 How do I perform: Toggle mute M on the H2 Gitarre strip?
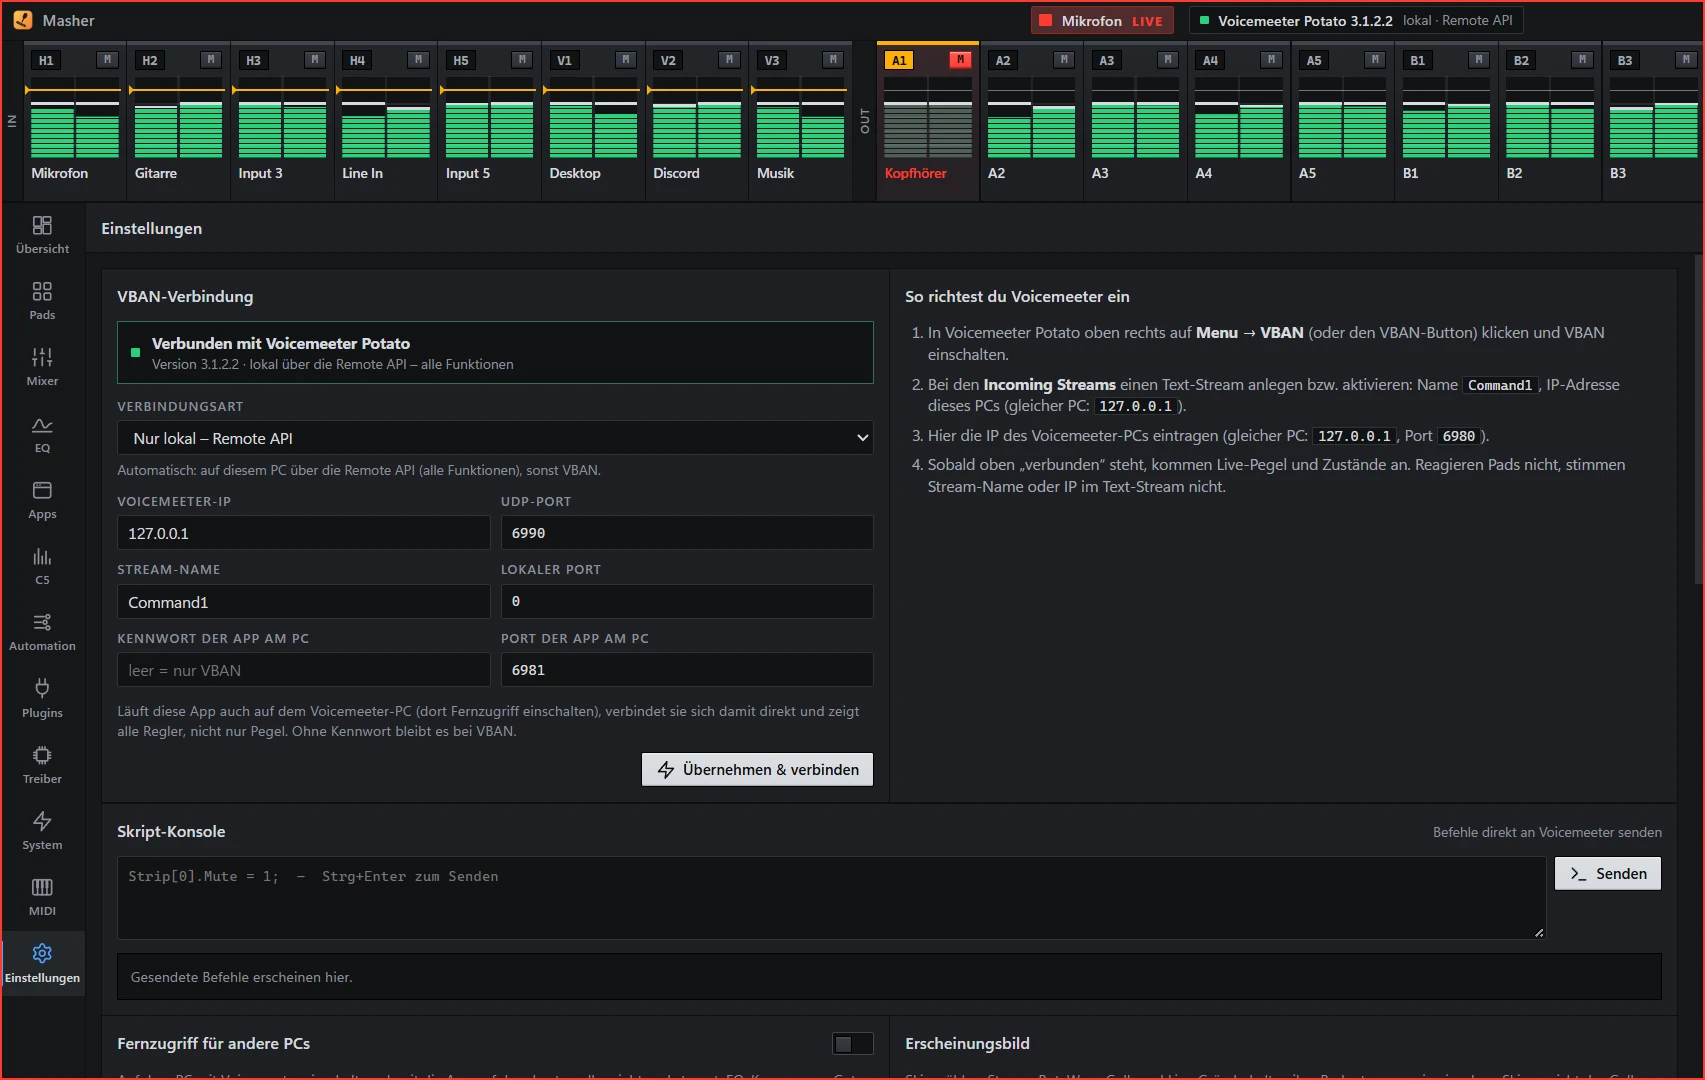(x=211, y=60)
